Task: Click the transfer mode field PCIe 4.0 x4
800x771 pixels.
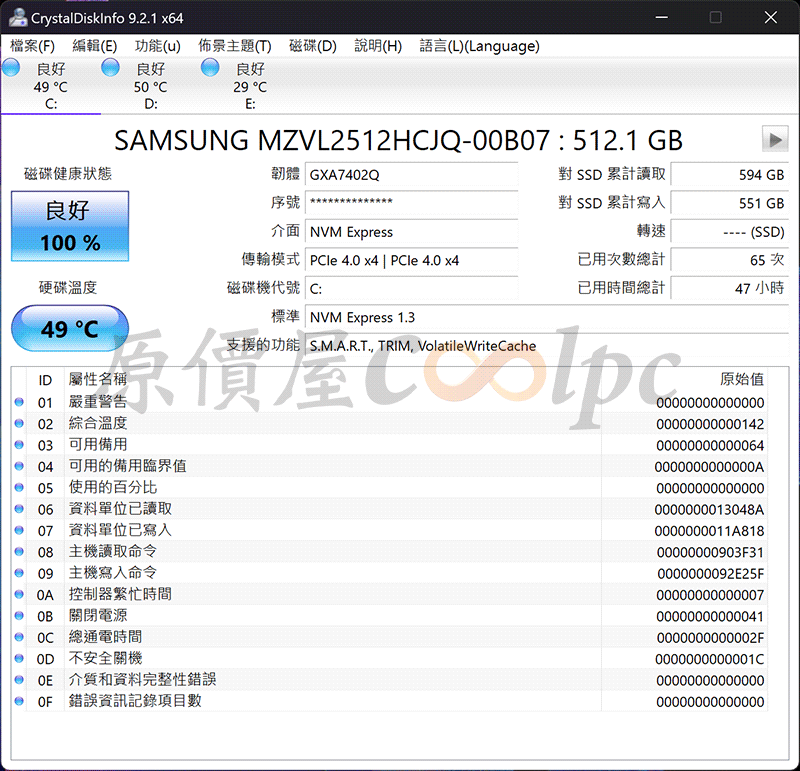Action: coord(411,260)
